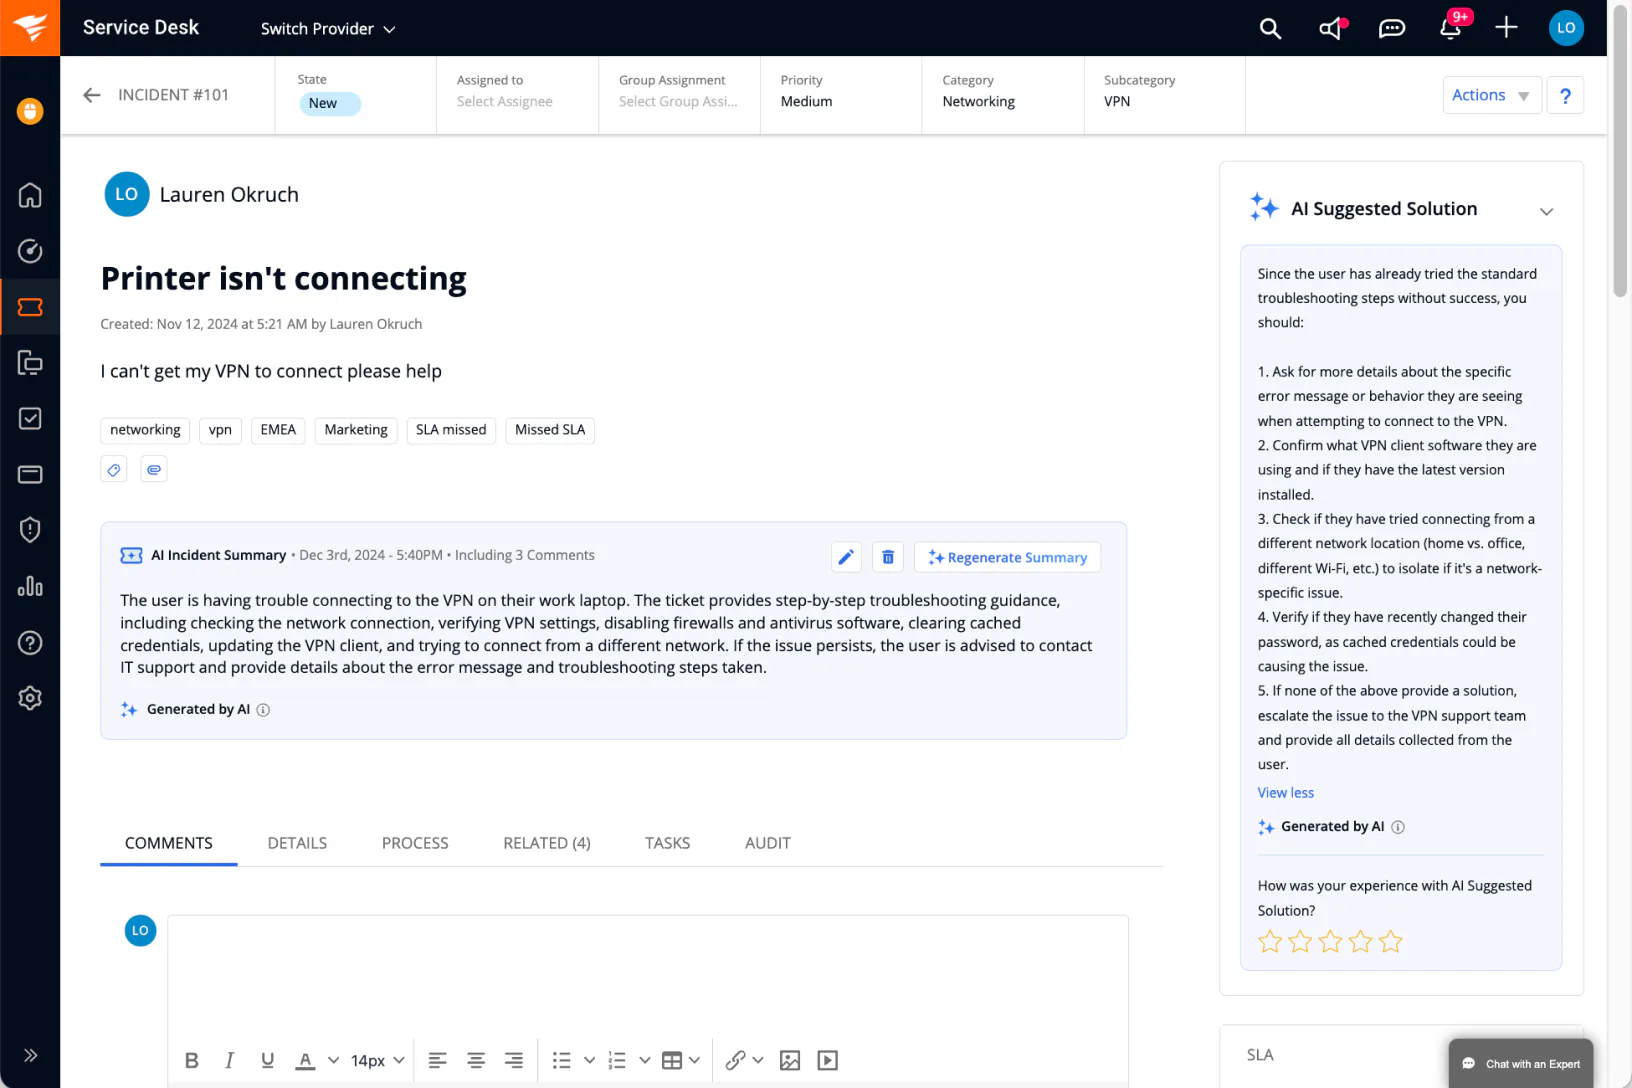Toggle underline formatting in the editor
Image resolution: width=1632 pixels, height=1088 pixels.
click(x=267, y=1060)
